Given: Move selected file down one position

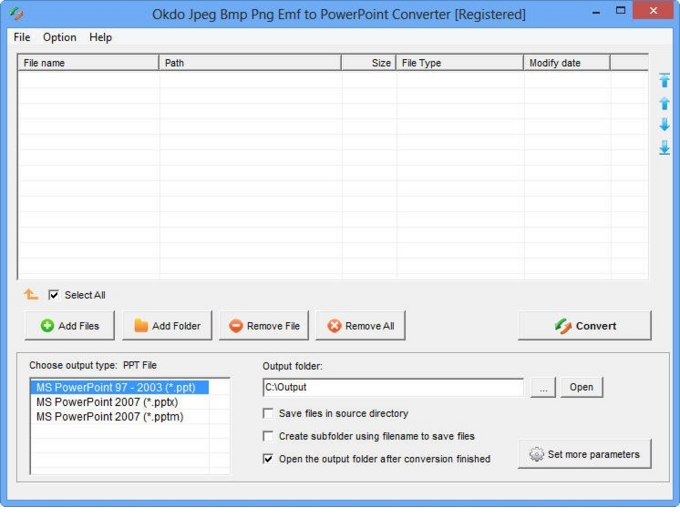Looking at the screenshot, I should point(664,125).
